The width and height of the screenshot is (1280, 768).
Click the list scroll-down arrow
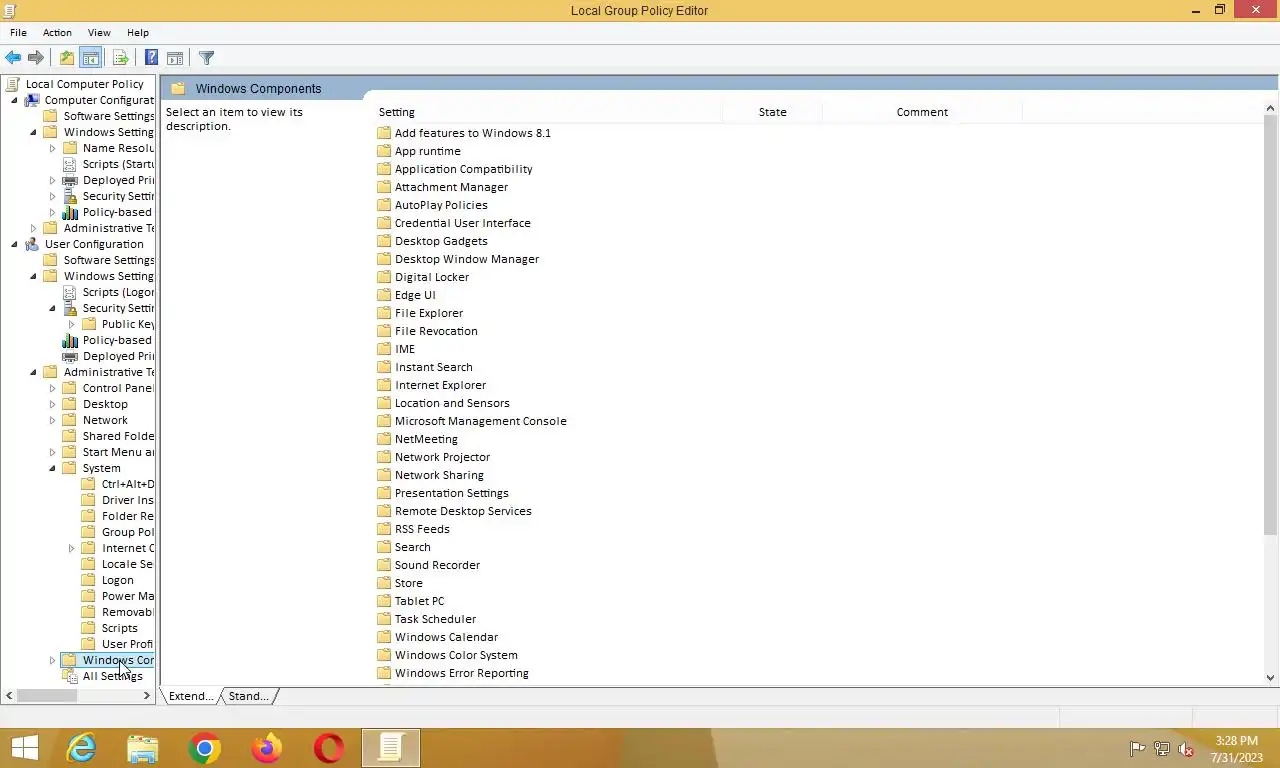pyautogui.click(x=1271, y=677)
